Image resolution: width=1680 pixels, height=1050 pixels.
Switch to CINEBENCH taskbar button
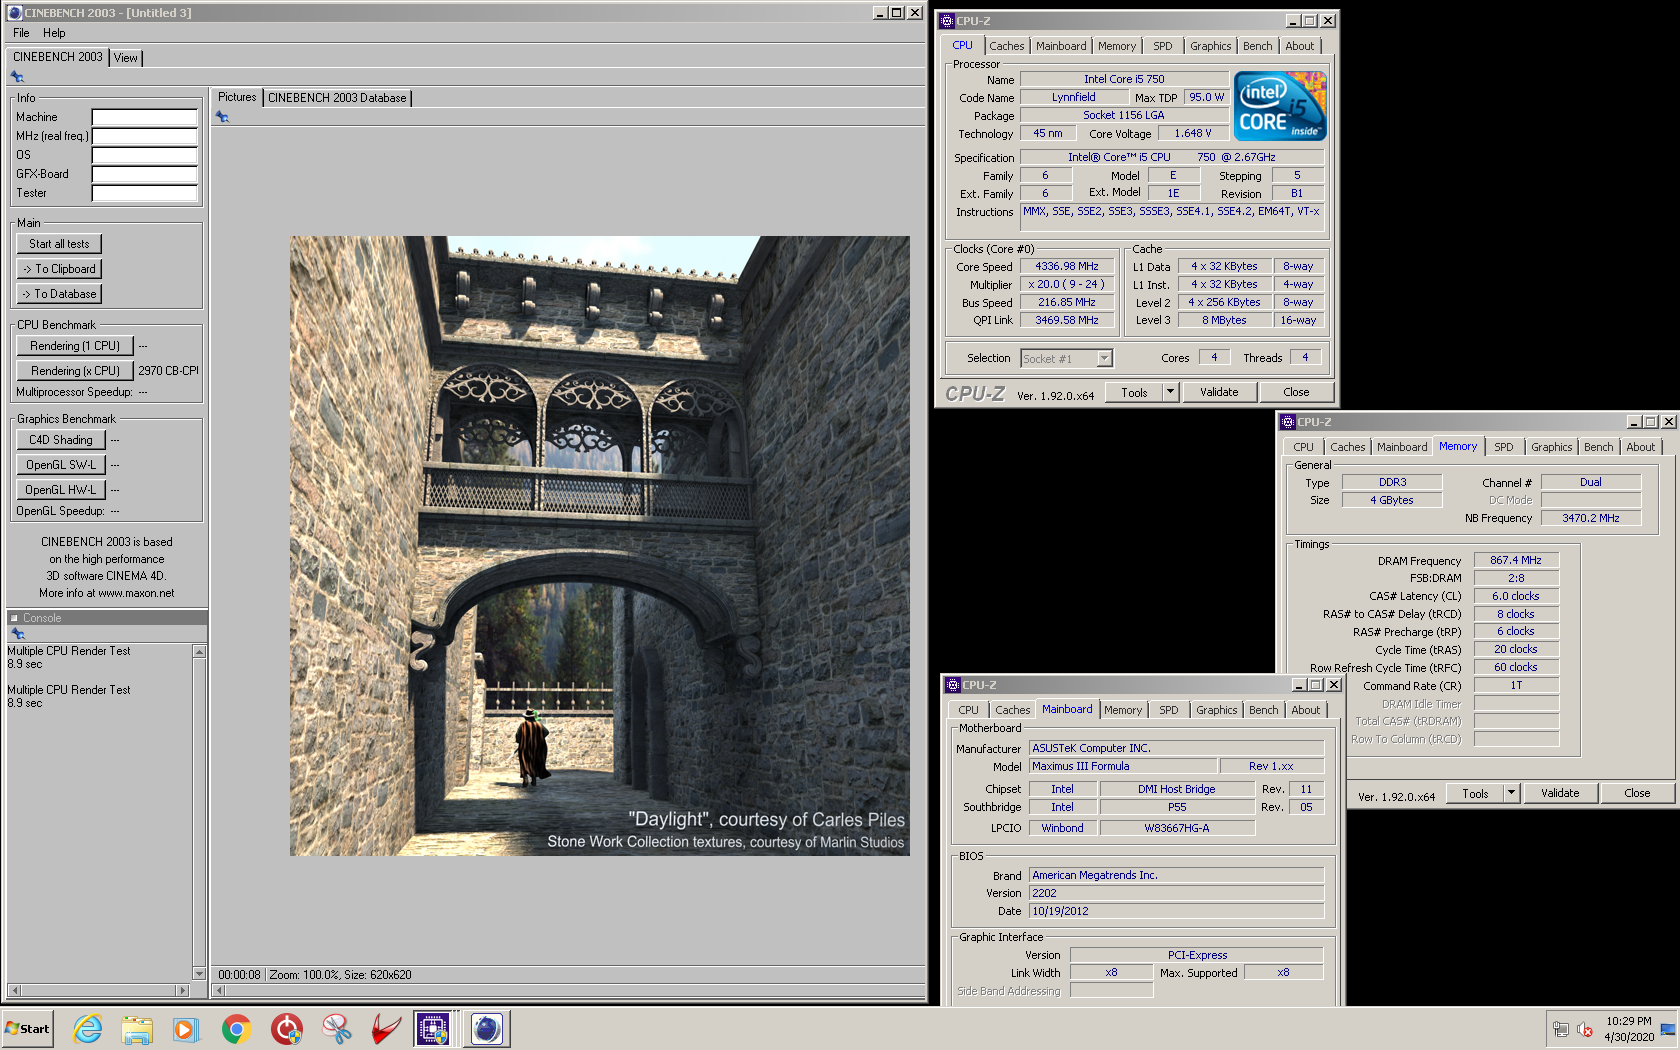tap(487, 1029)
